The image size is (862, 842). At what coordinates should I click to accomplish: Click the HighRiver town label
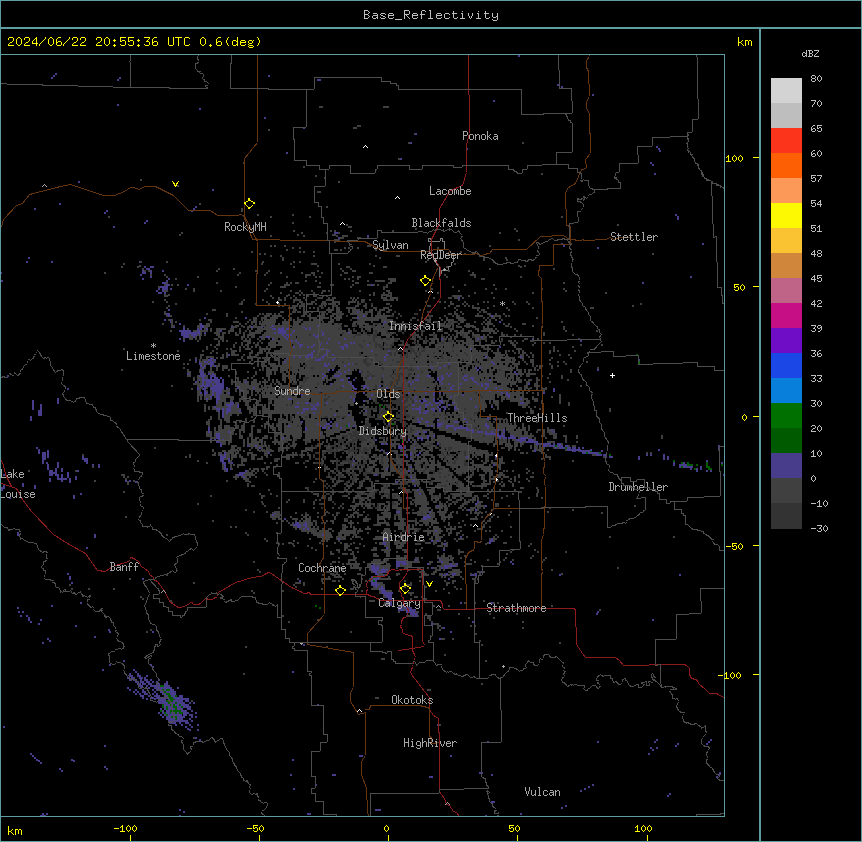[x=430, y=743]
